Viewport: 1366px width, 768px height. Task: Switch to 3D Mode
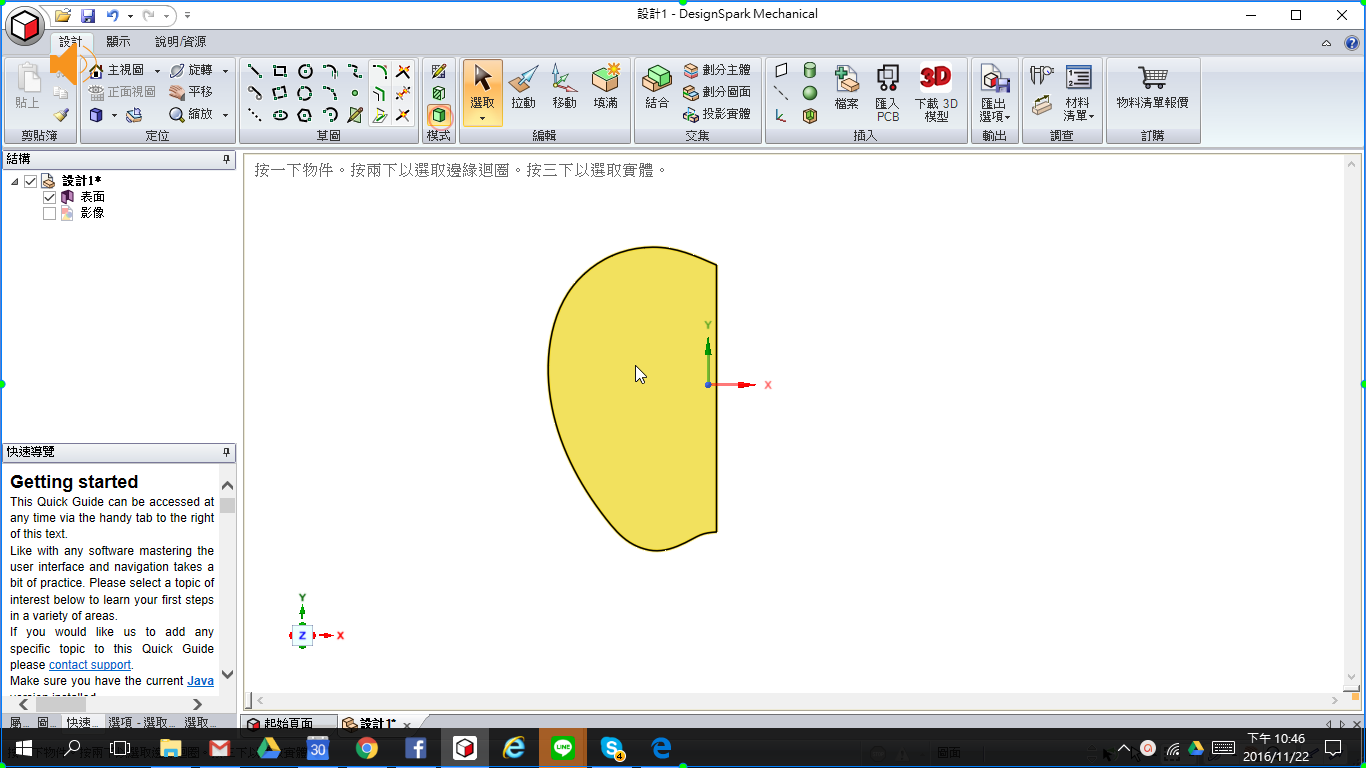pyautogui.click(x=439, y=115)
